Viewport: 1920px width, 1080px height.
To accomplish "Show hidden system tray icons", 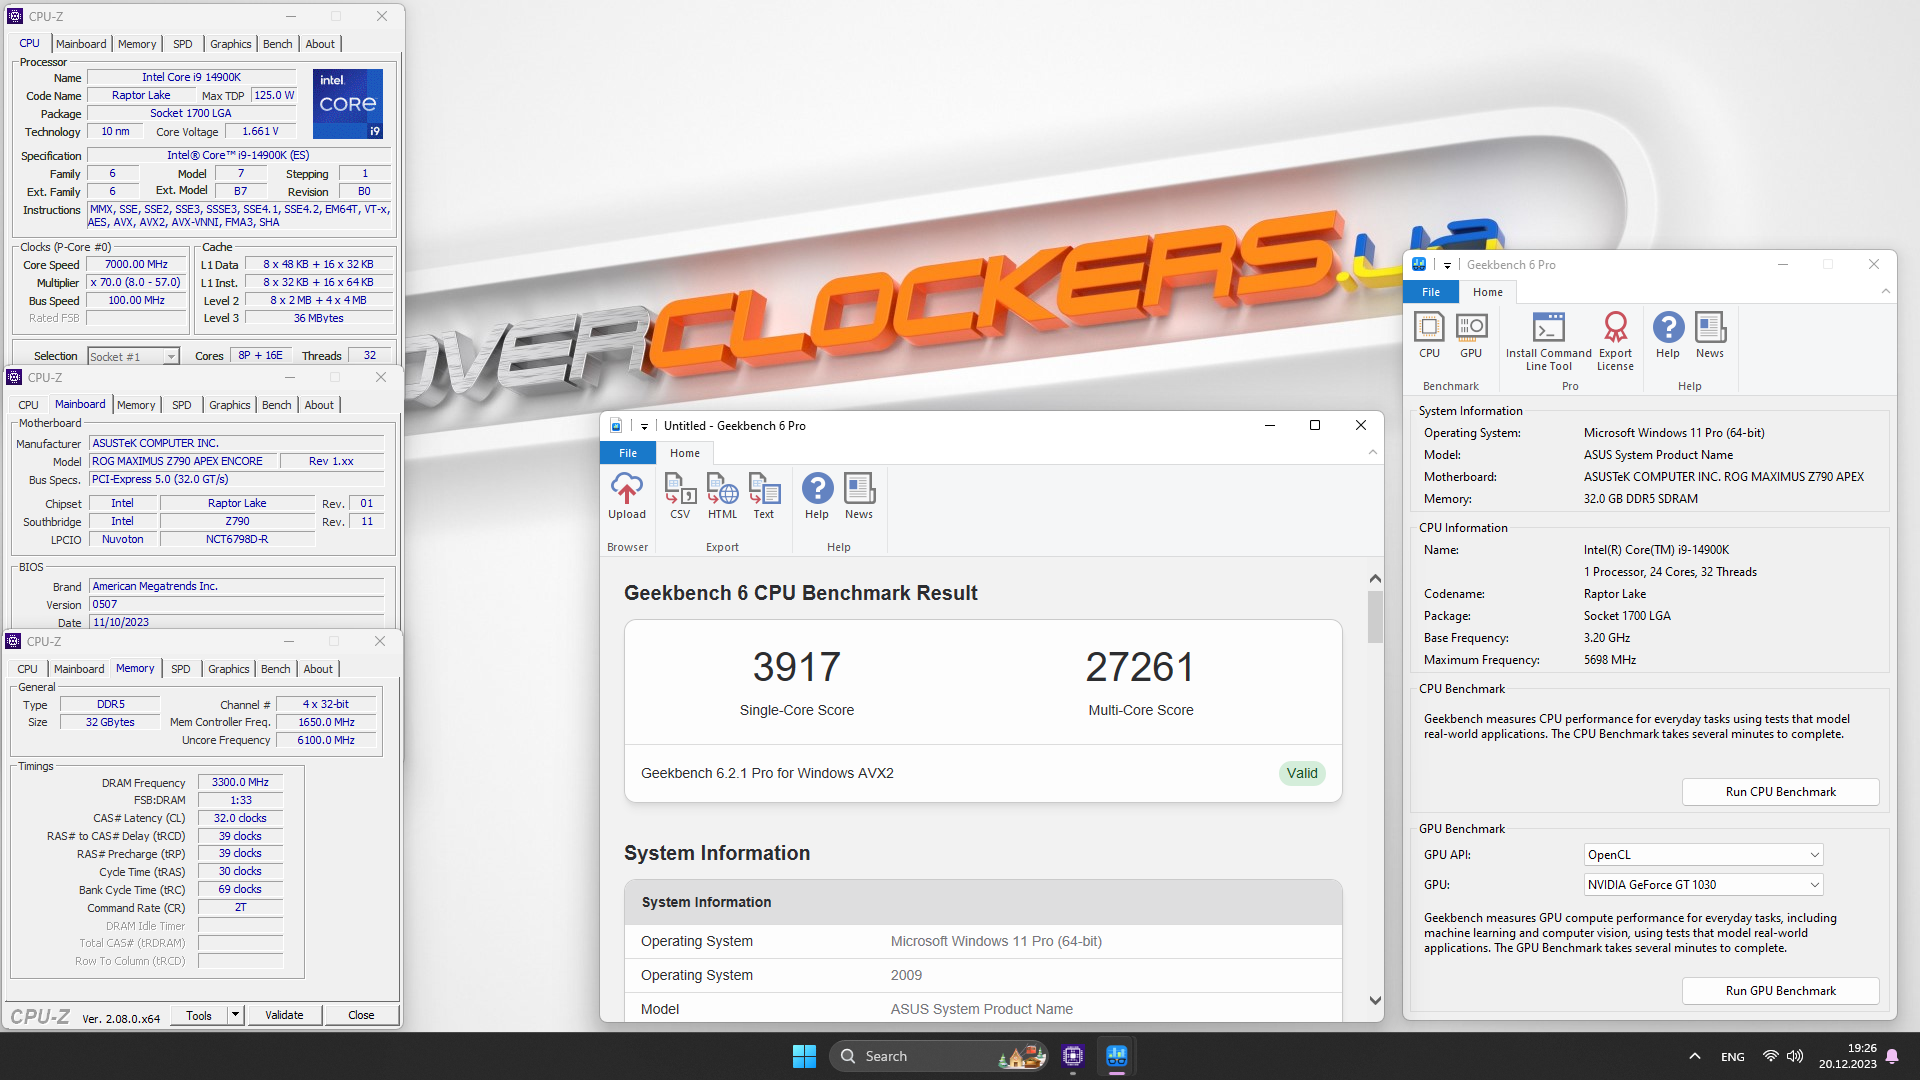I will coord(1695,1056).
